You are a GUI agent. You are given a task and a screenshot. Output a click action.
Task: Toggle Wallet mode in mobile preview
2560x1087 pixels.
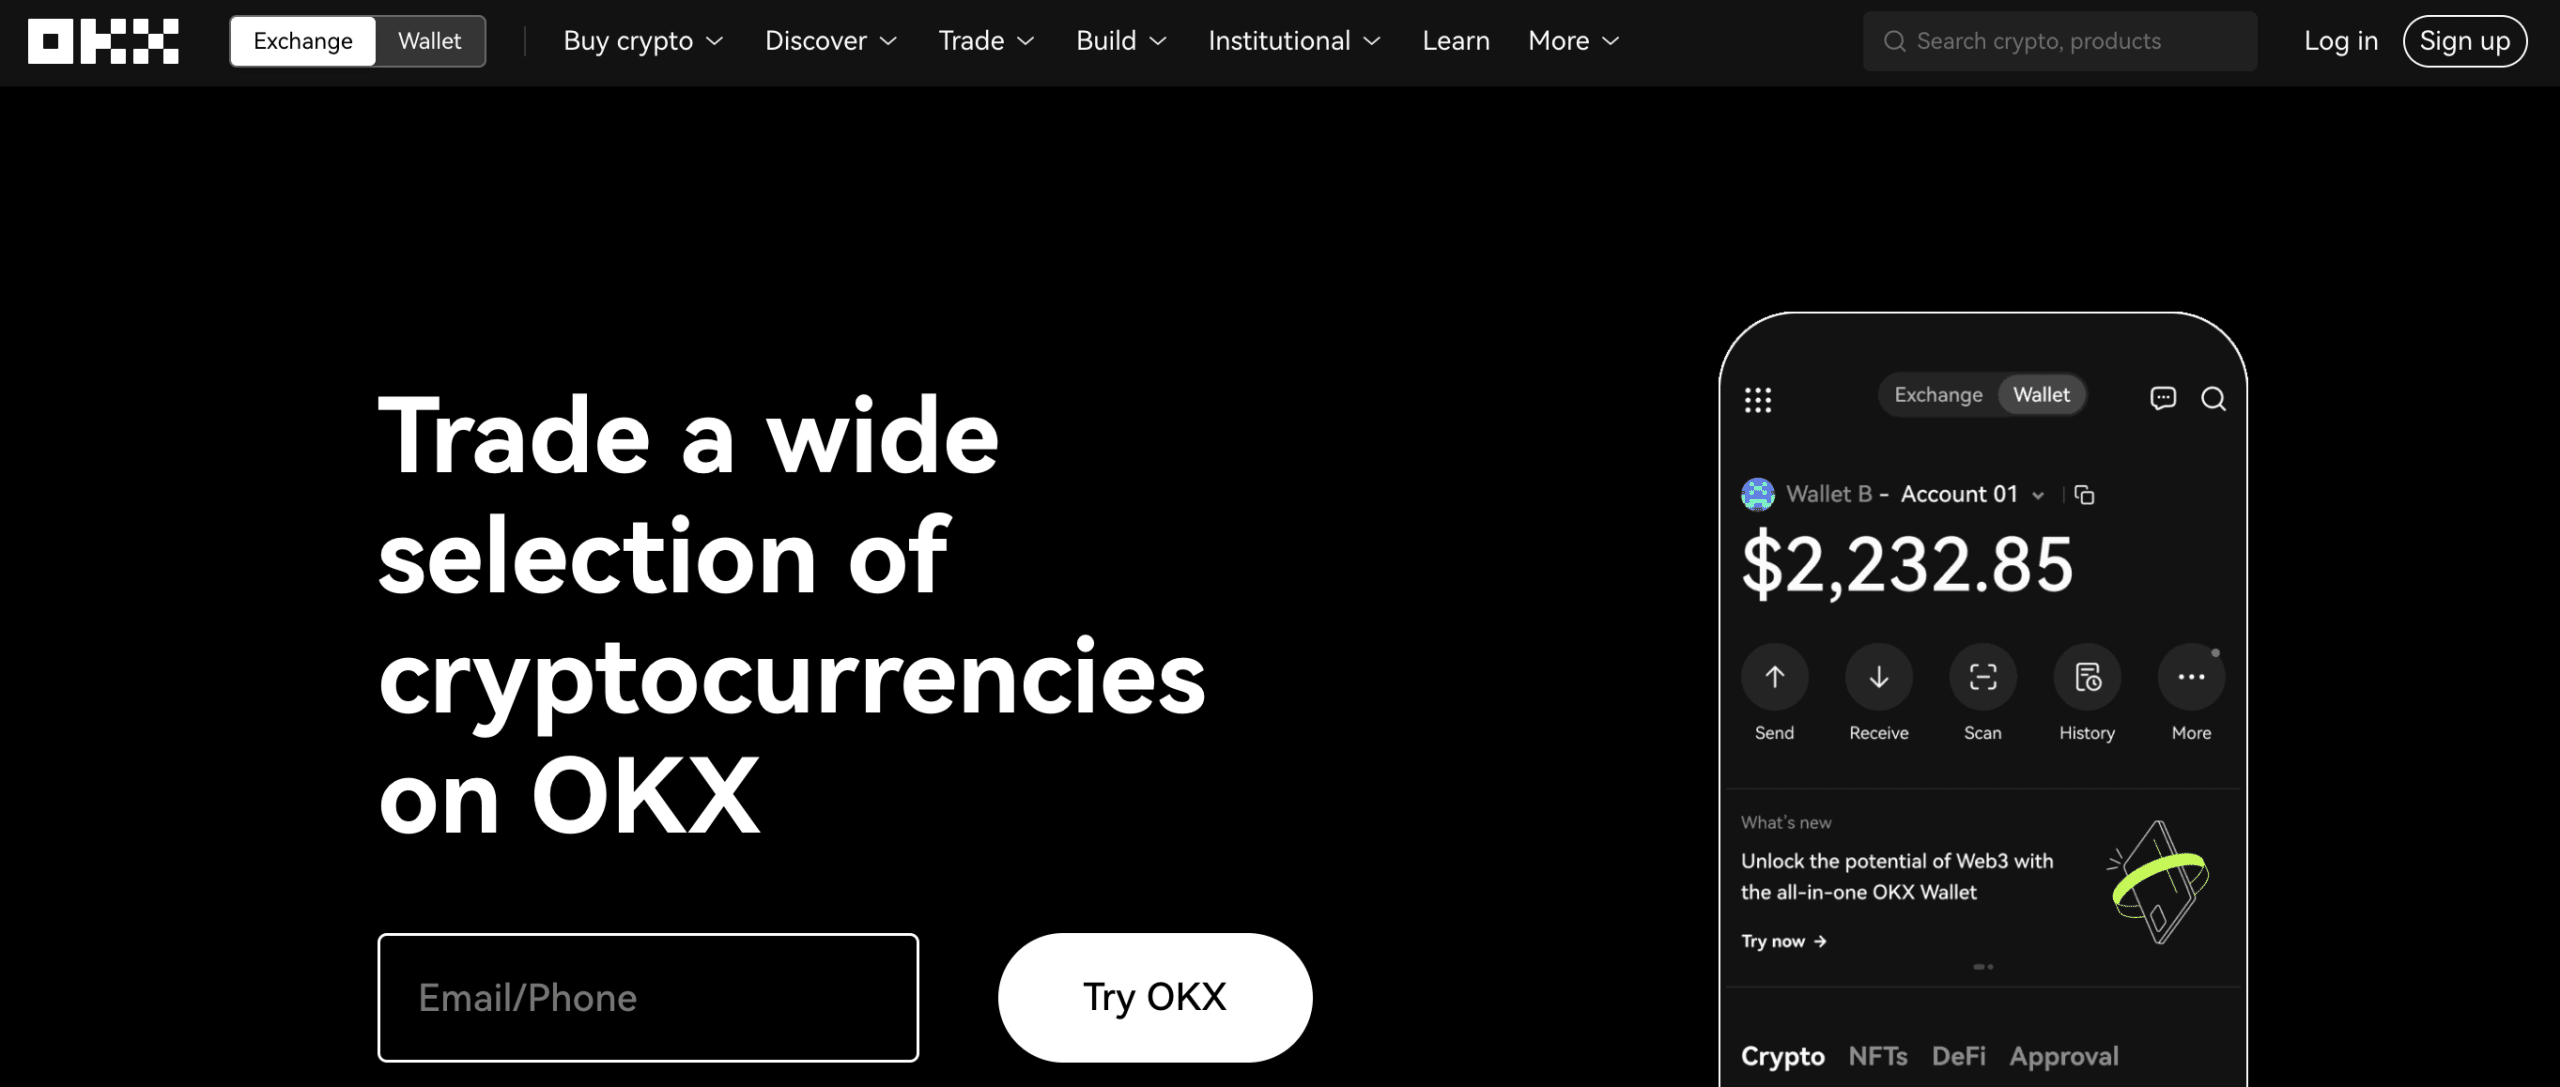point(2041,393)
